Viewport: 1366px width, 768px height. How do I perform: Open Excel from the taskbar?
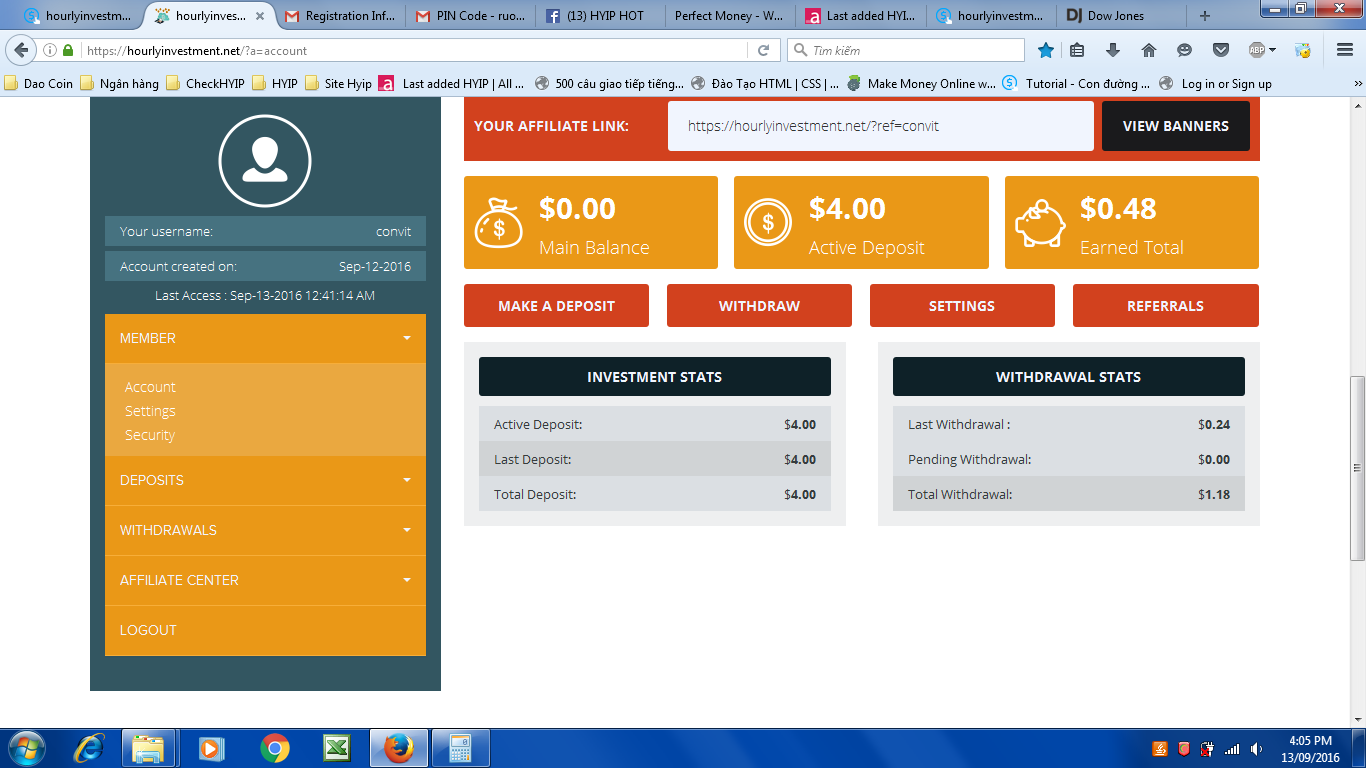336,748
